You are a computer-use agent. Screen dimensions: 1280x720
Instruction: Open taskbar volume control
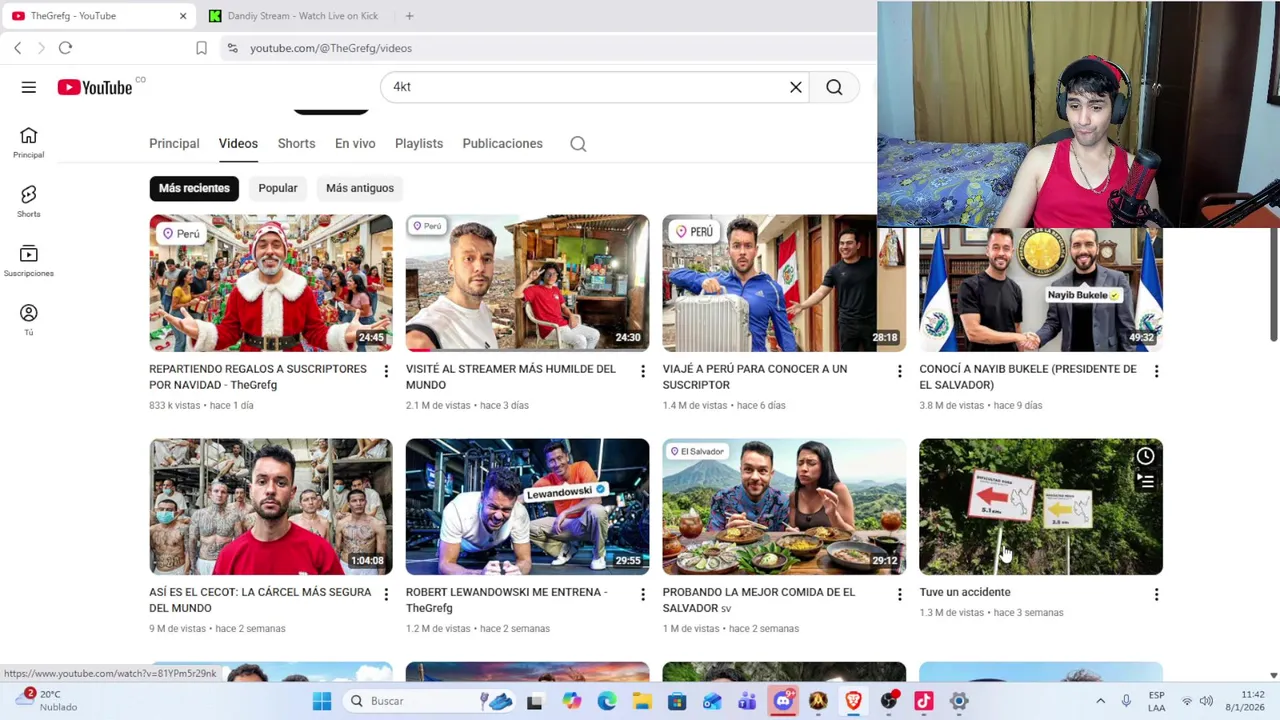point(1206,701)
